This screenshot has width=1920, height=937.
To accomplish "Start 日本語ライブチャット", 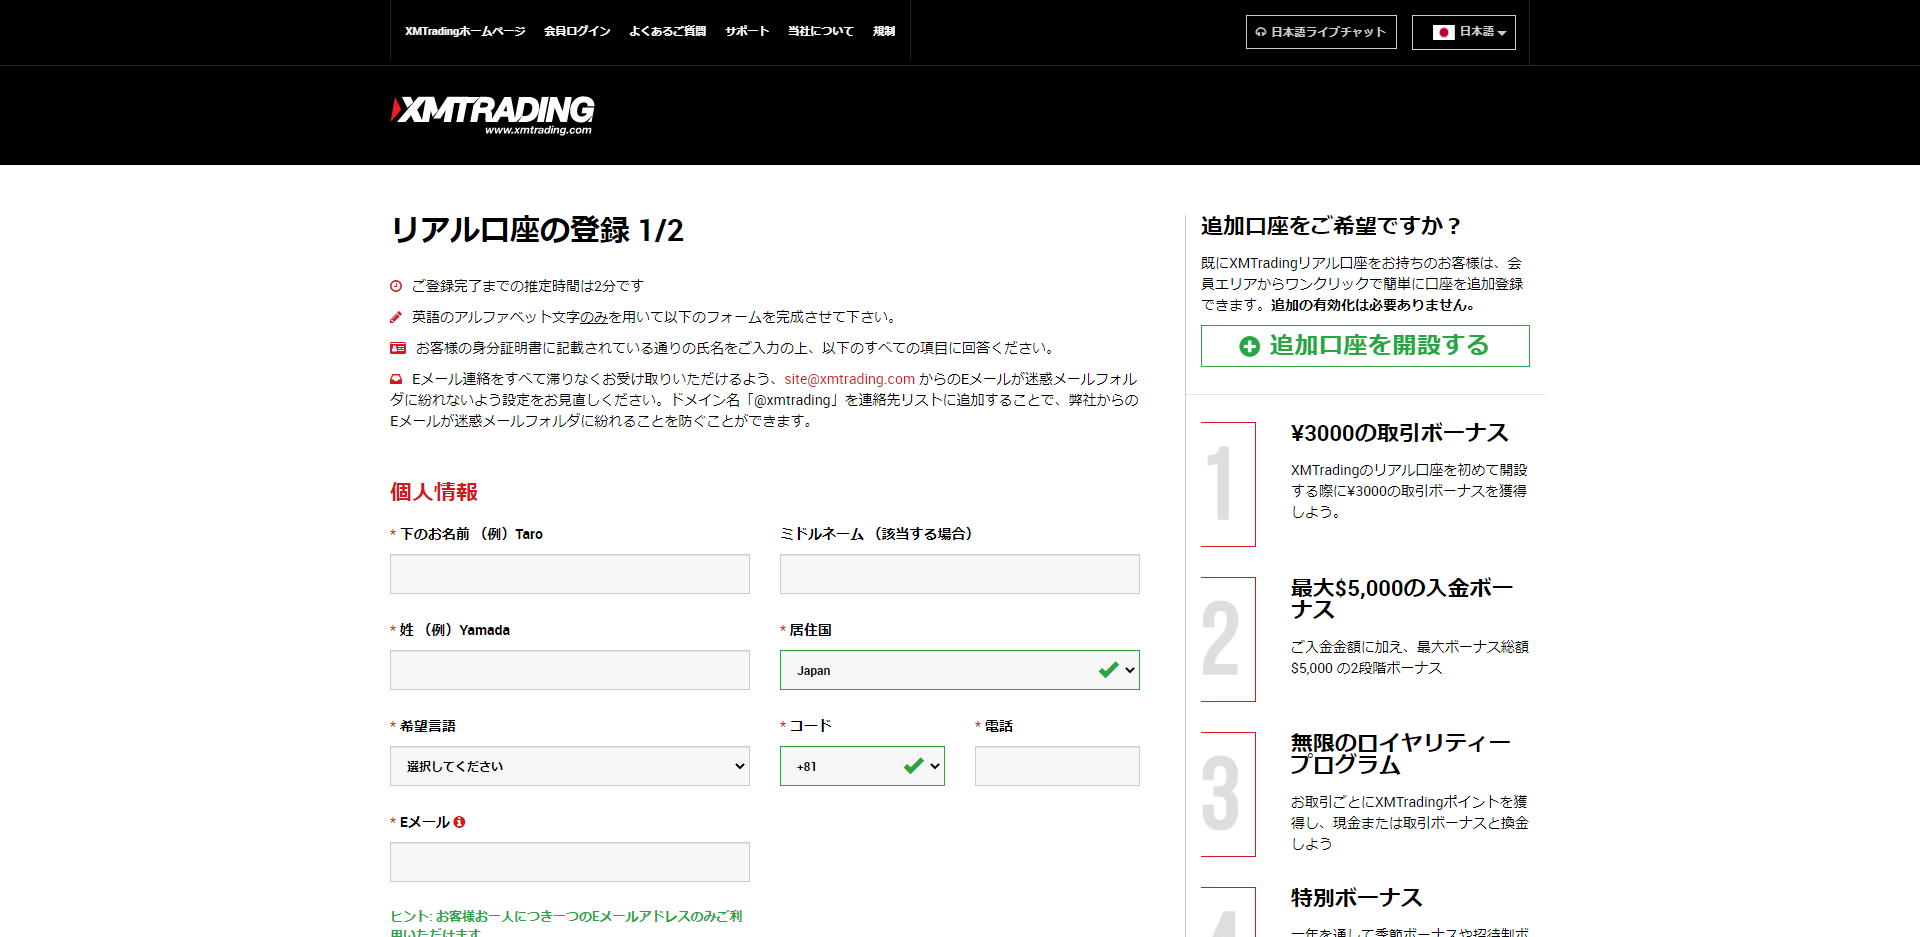I will [x=1321, y=32].
